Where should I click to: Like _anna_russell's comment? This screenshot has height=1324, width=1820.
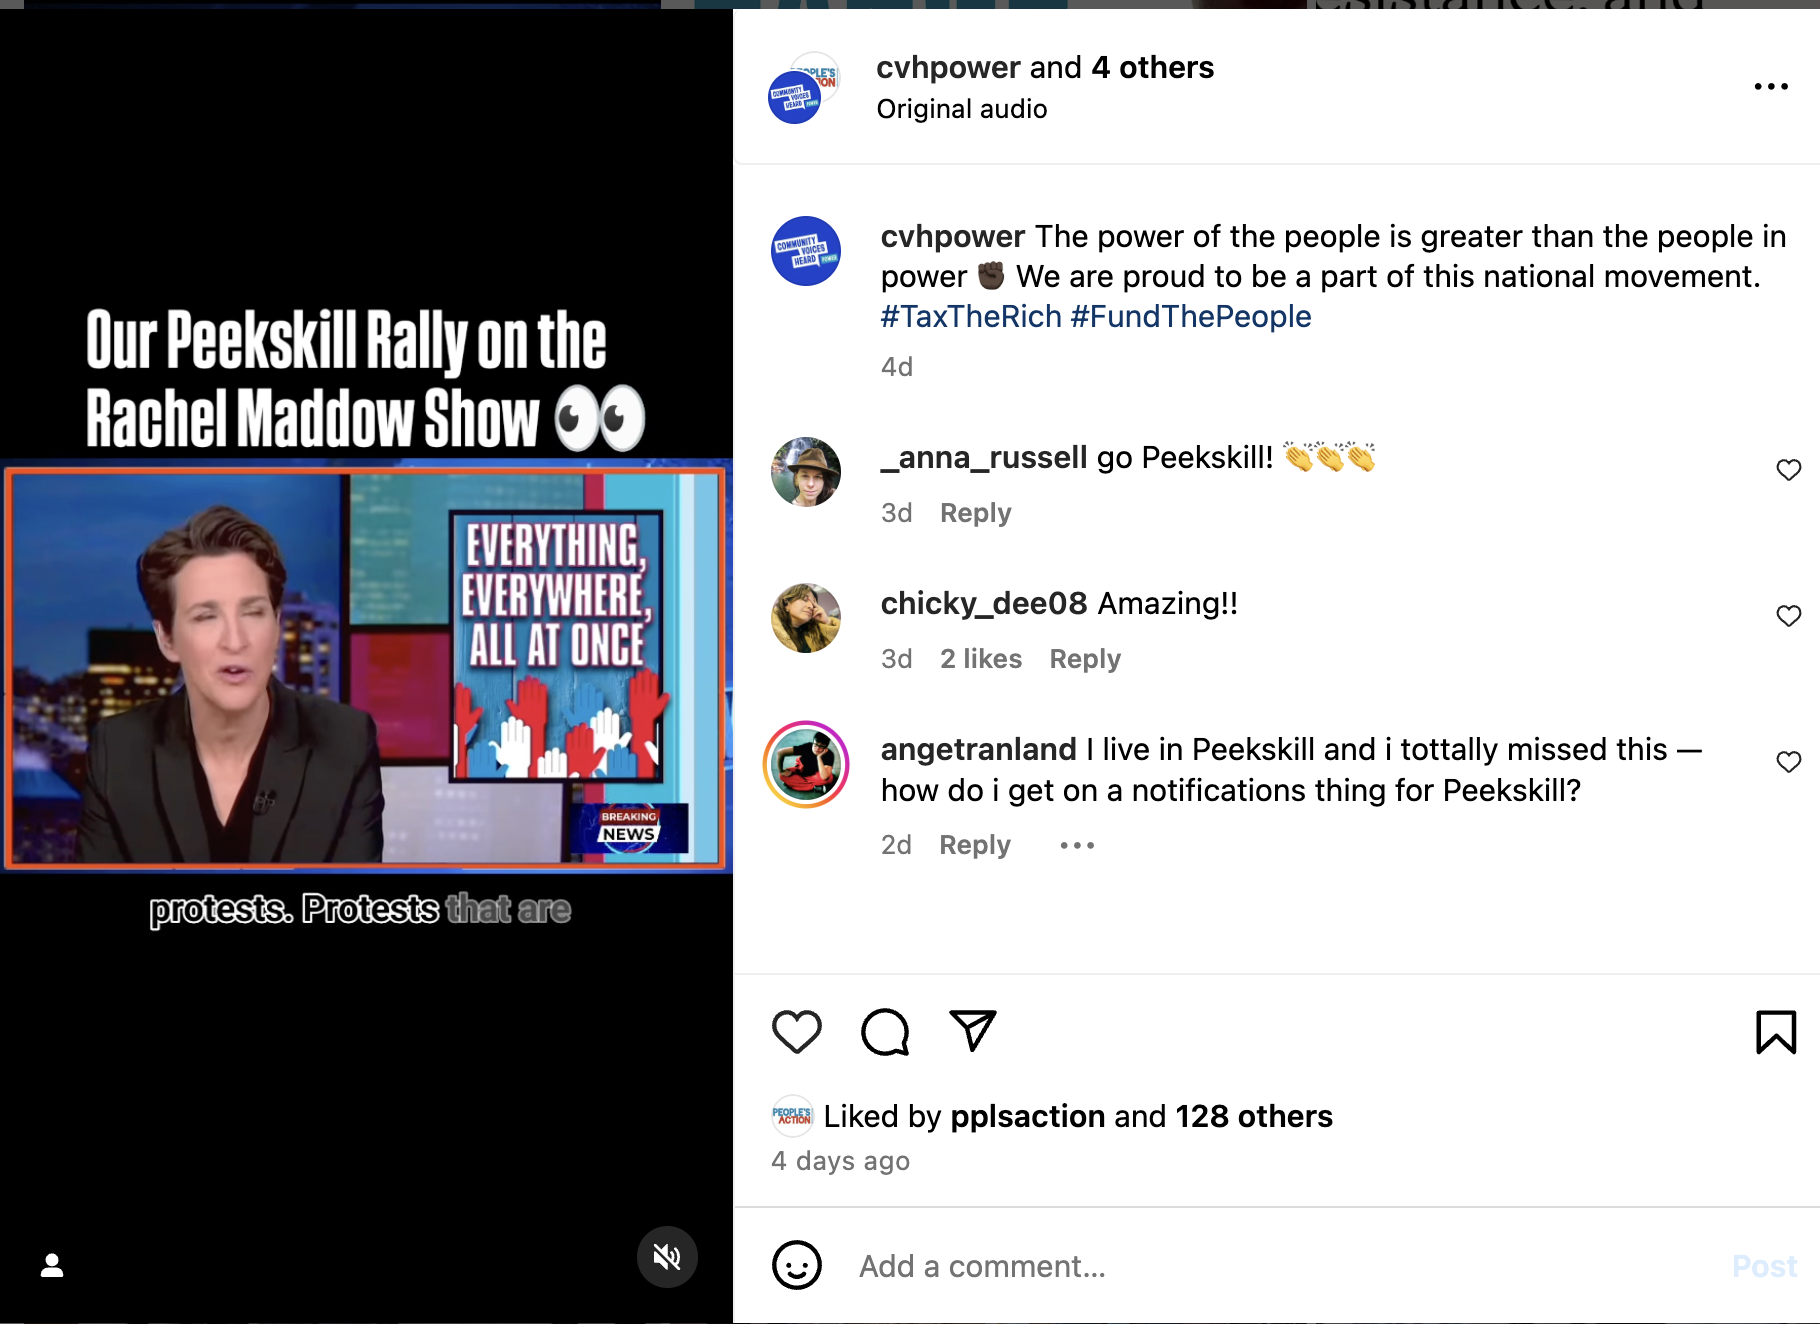pos(1789,470)
